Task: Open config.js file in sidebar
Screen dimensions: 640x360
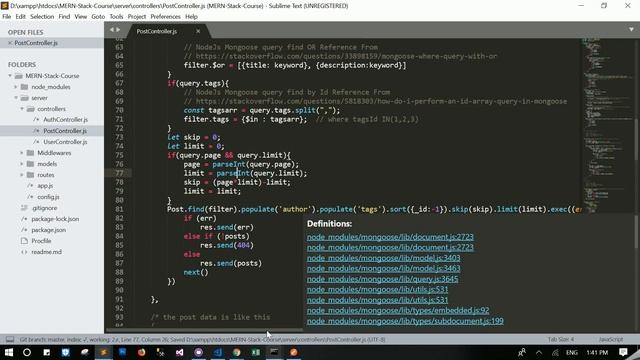Action: click(48, 197)
